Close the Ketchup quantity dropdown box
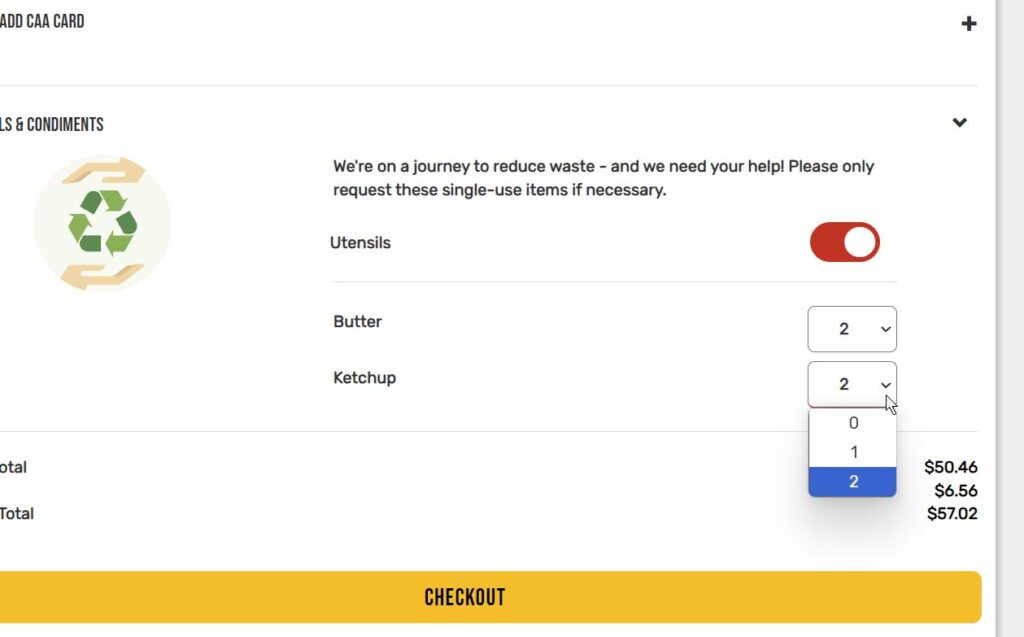Screen dimensions: 1024x637 [x=852, y=384]
